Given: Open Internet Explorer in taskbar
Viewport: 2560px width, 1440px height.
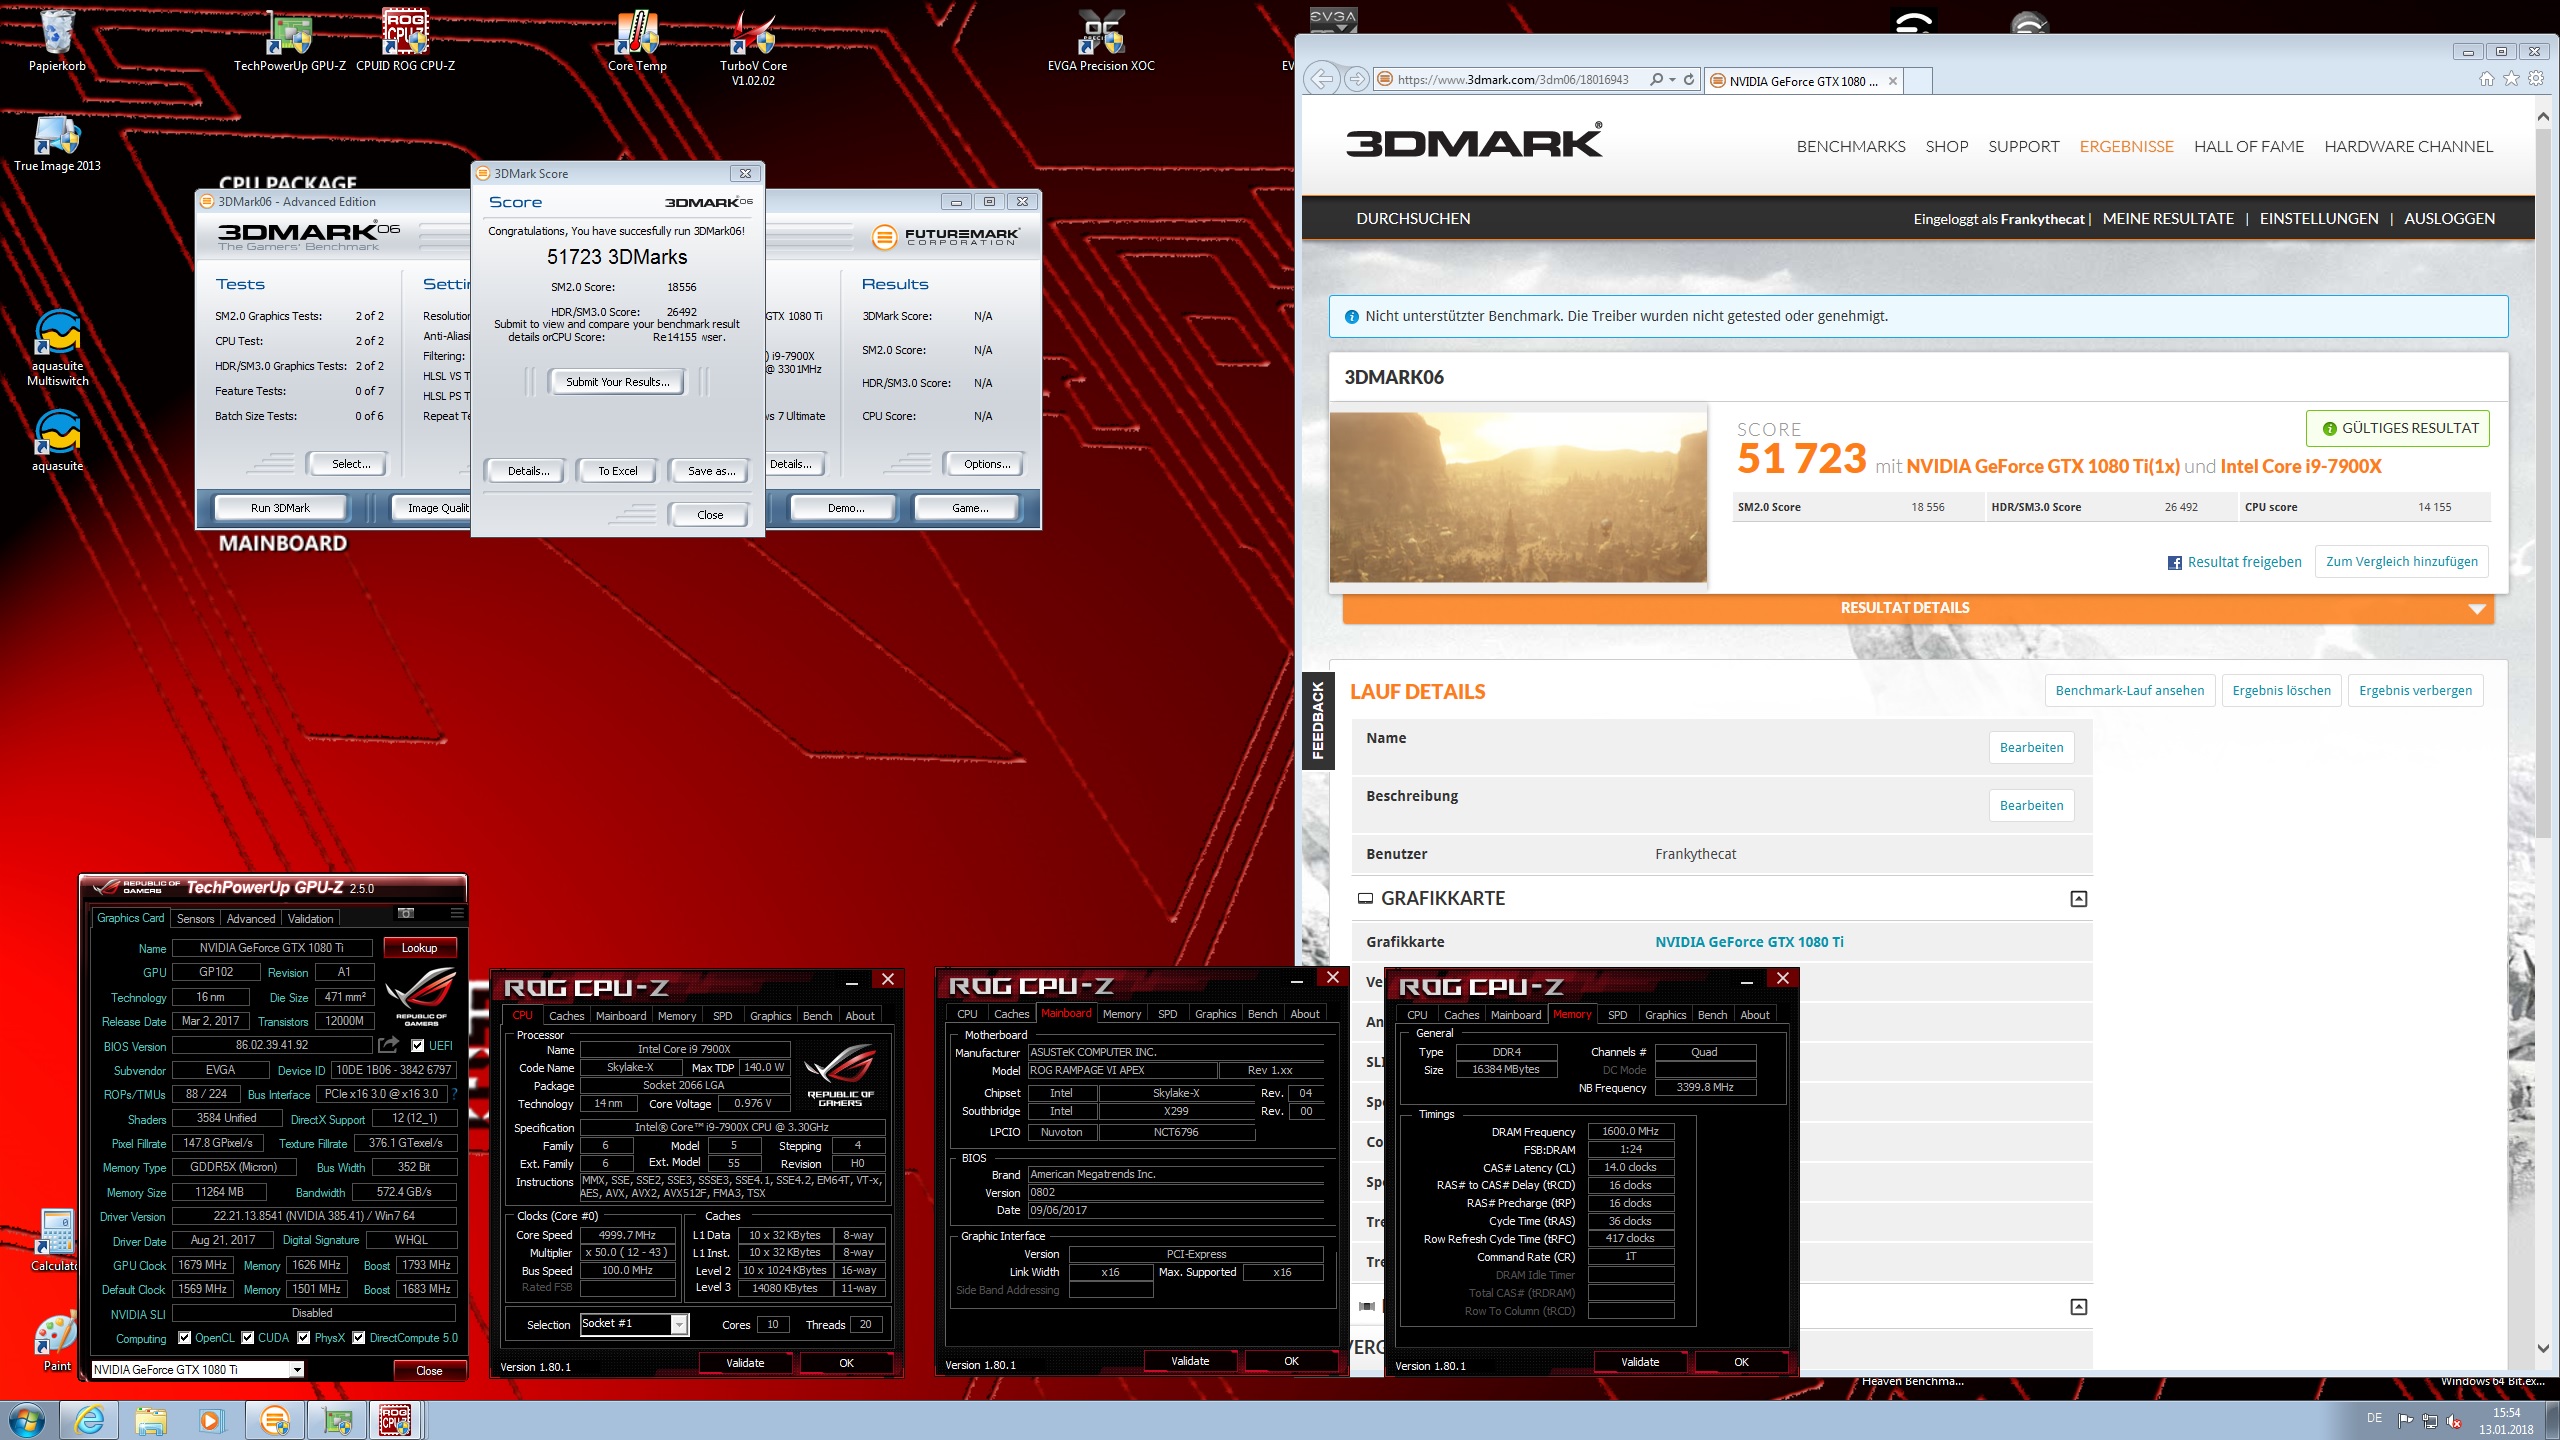Looking at the screenshot, I should point(89,1420).
